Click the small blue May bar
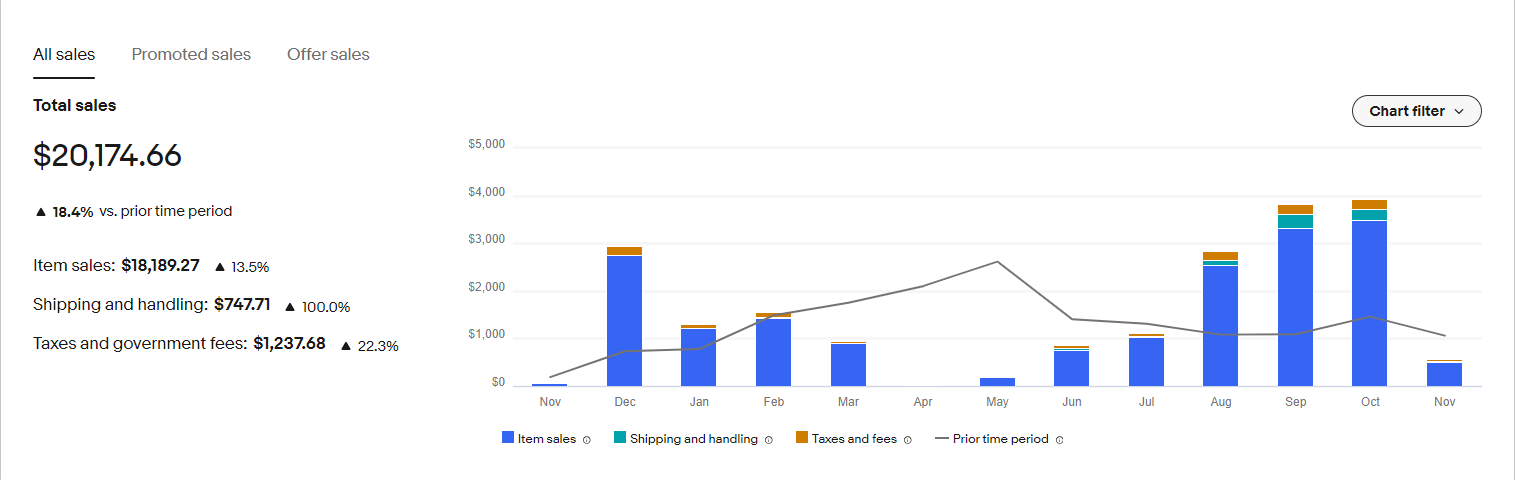This screenshot has height=480, width=1516. [997, 382]
